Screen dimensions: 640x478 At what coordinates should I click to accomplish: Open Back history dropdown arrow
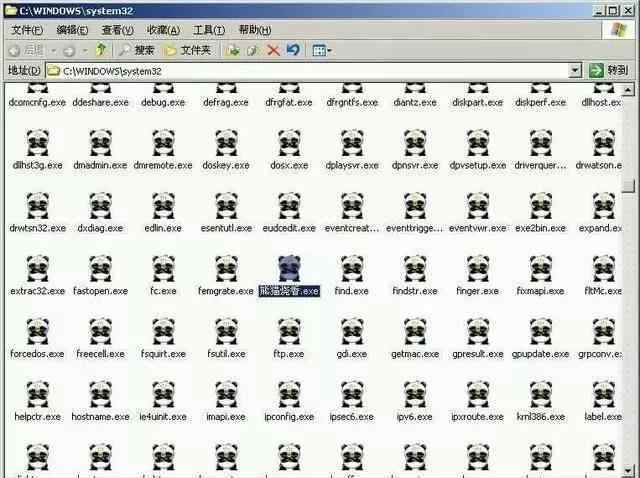[x=53, y=51]
